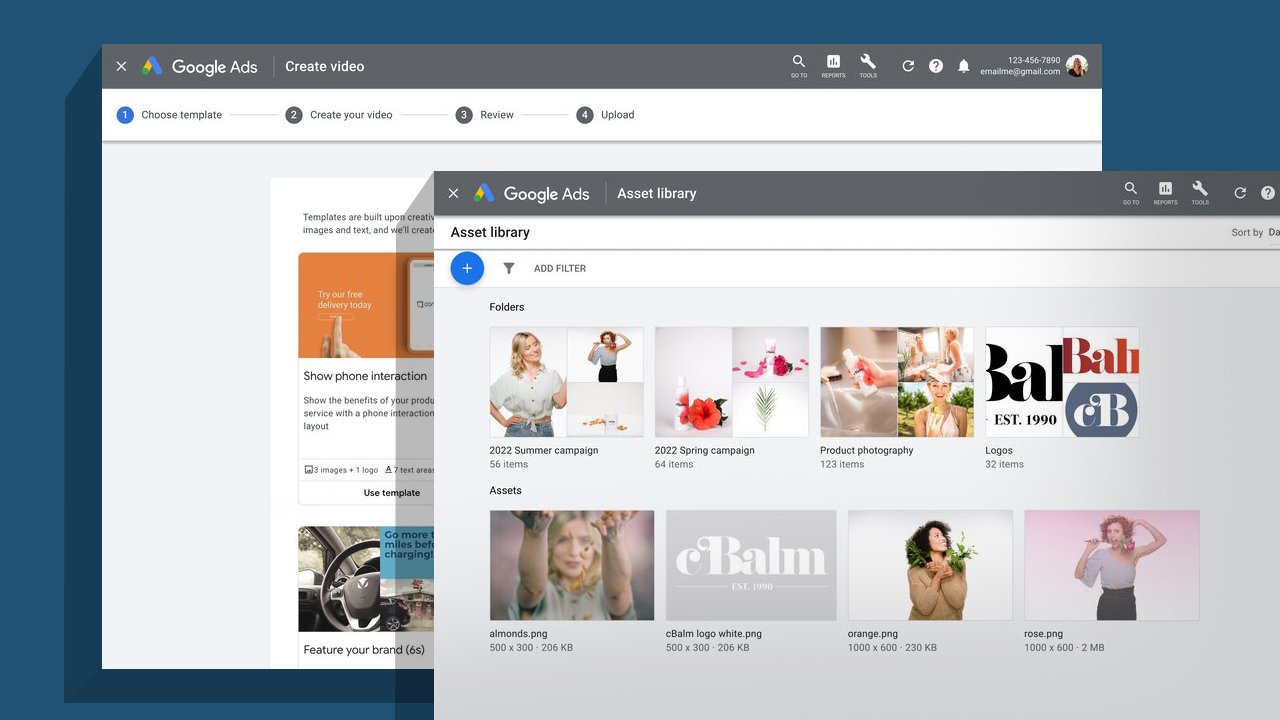Select the almonds.png asset thumbnail

[x=572, y=565]
